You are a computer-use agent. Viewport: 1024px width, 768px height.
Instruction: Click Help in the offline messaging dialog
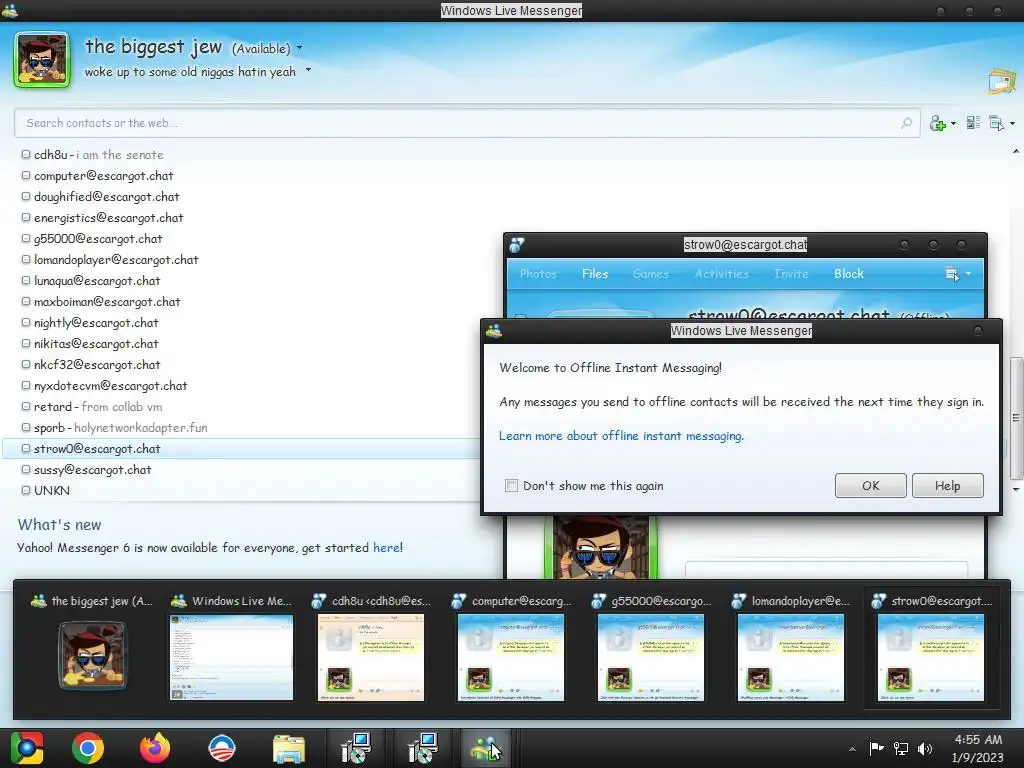click(948, 485)
